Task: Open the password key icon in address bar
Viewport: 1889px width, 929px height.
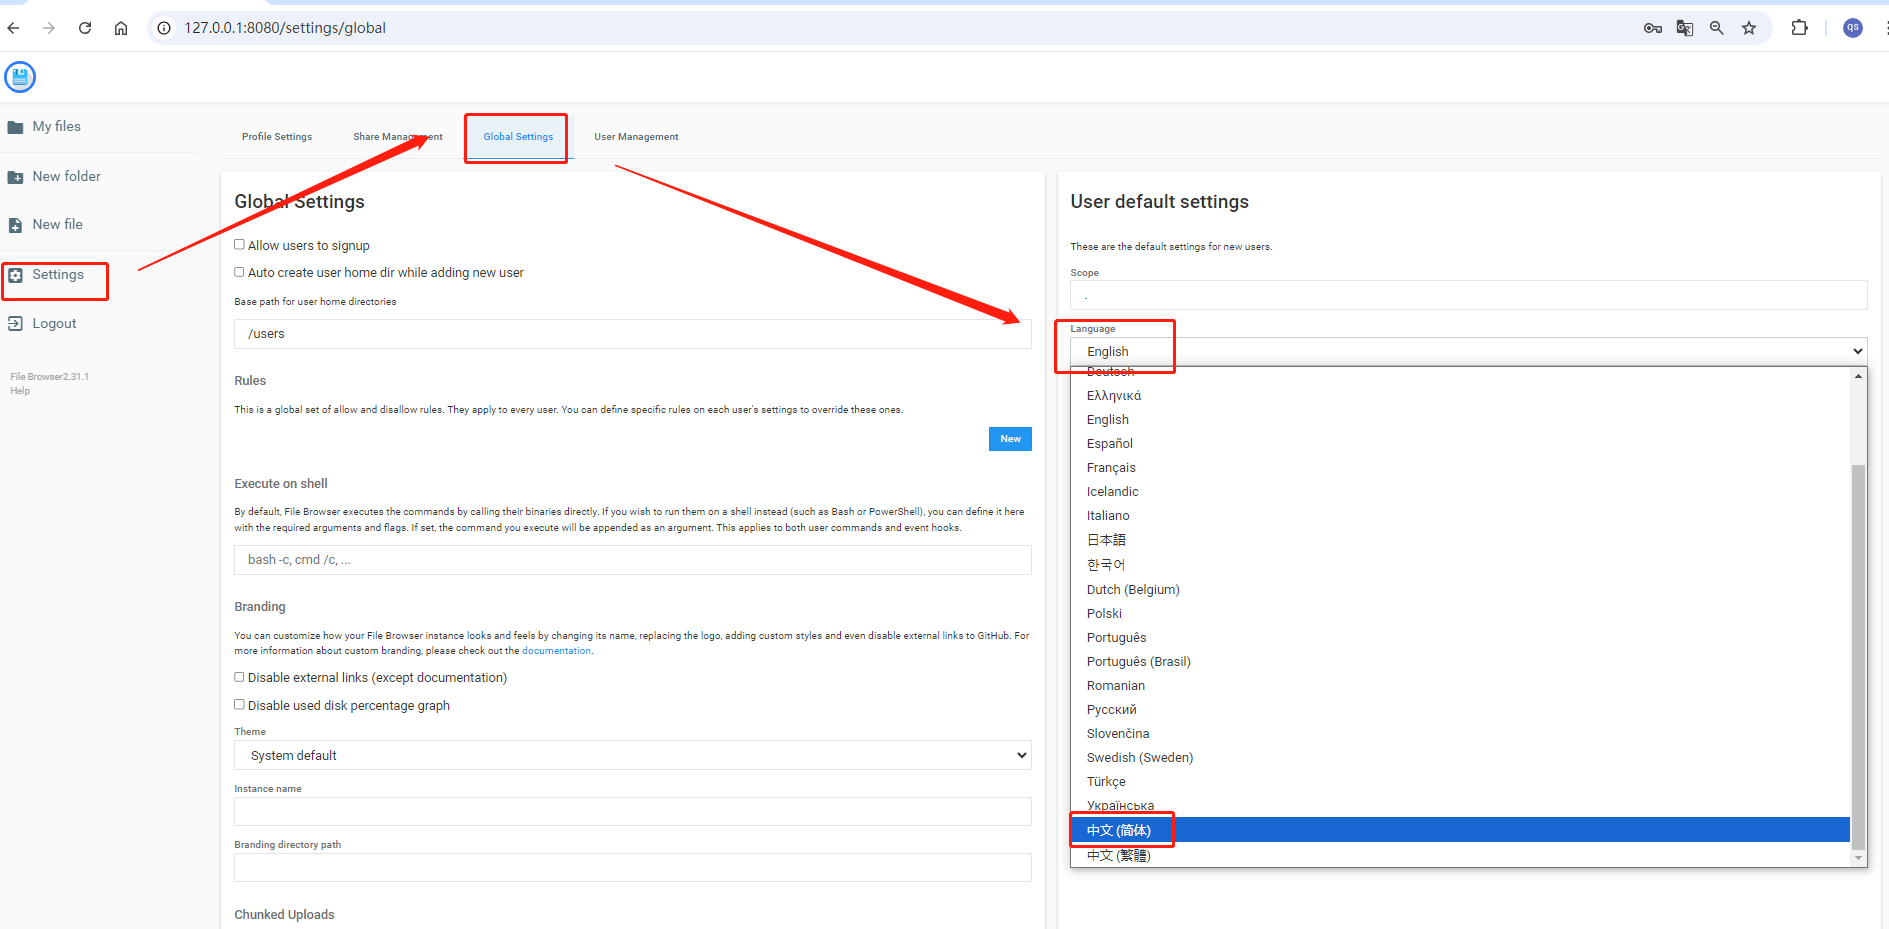Action: pos(1653,28)
